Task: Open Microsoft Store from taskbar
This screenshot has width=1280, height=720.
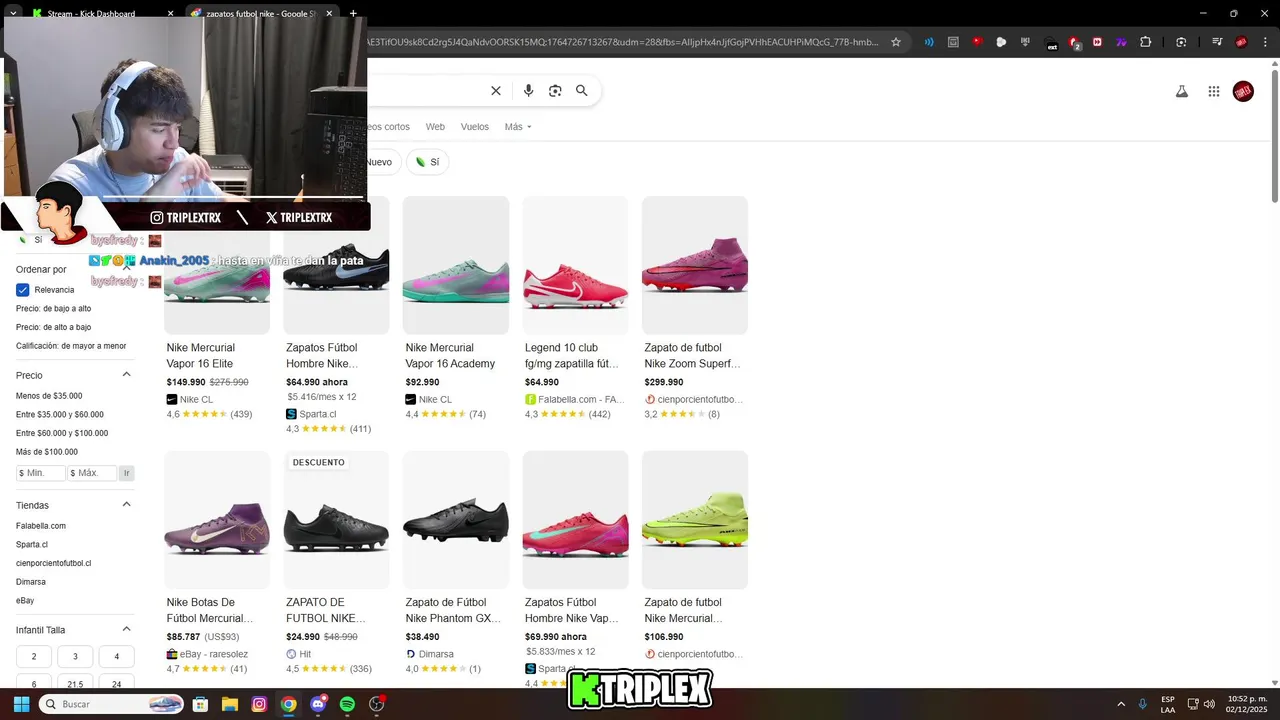Action: pos(200,704)
